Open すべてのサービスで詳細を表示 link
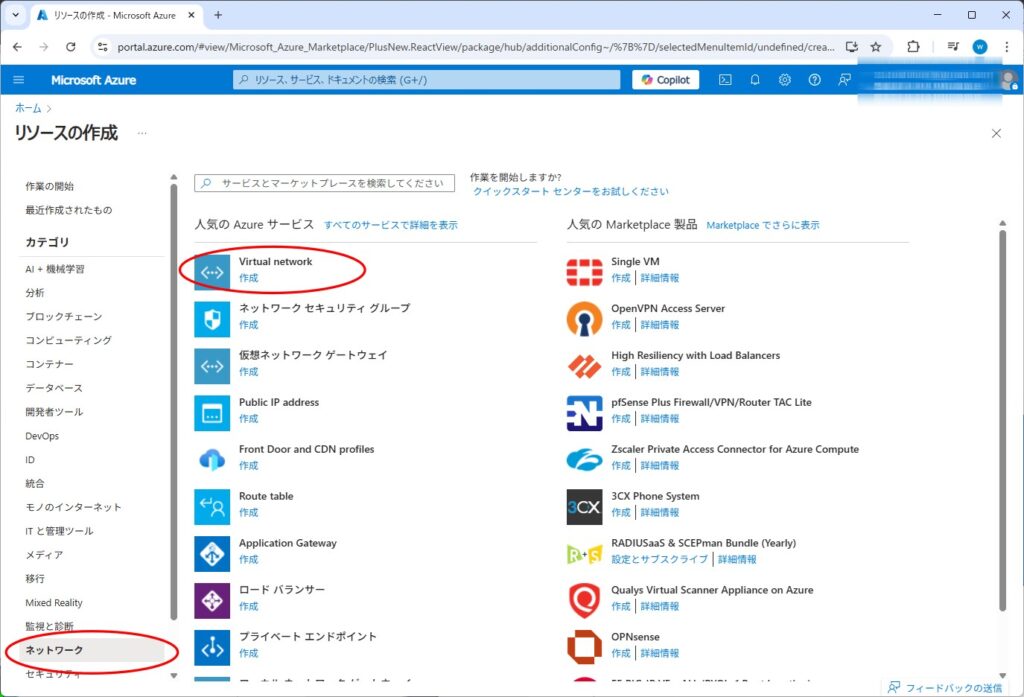The image size is (1024, 697). (x=391, y=225)
